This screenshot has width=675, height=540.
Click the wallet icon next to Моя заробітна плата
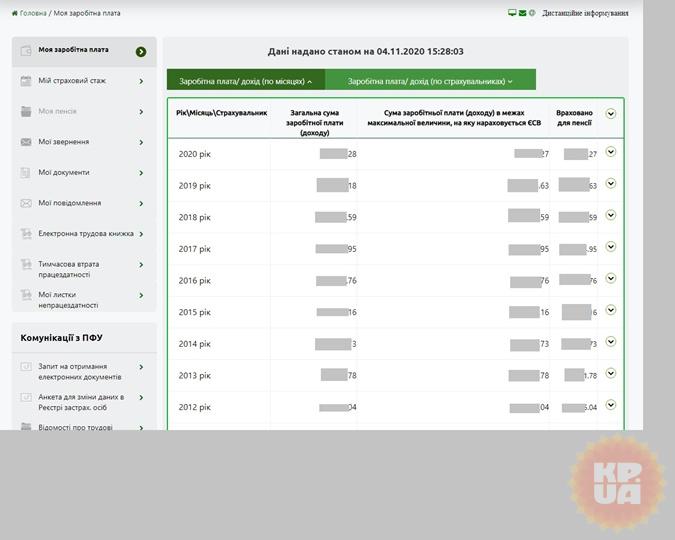[x=27, y=50]
